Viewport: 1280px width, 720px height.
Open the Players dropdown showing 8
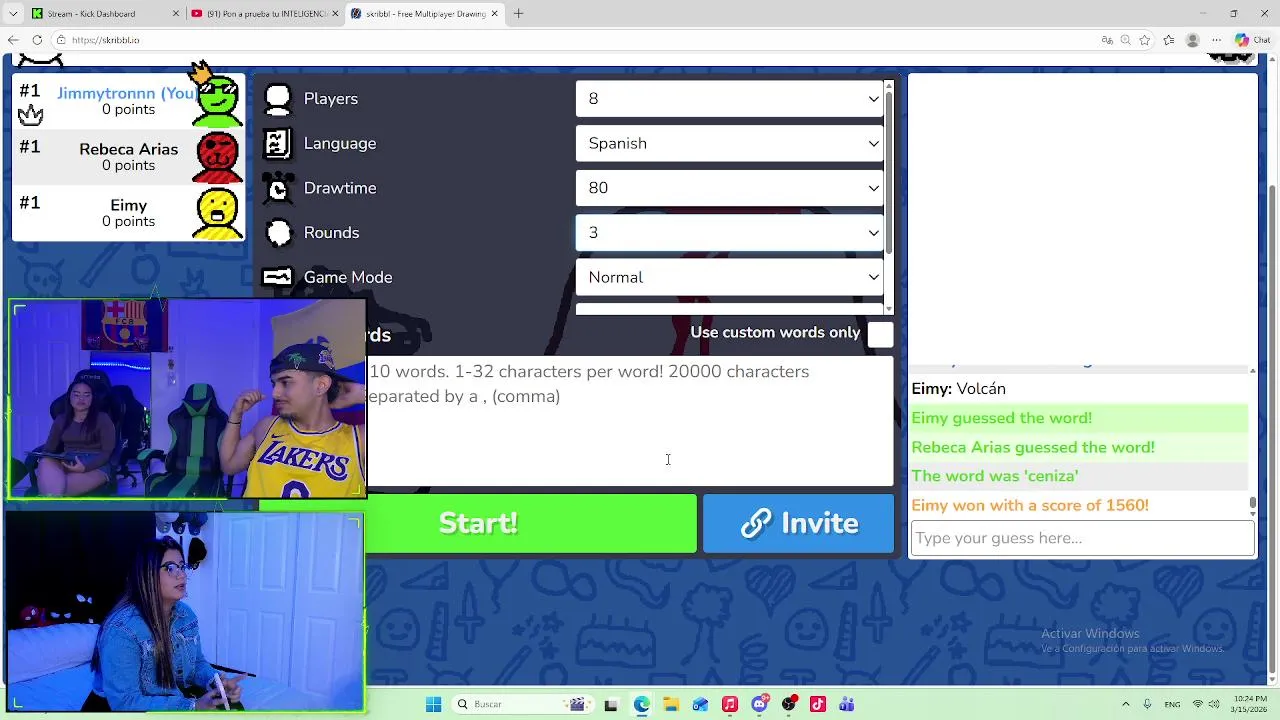pyautogui.click(x=730, y=99)
